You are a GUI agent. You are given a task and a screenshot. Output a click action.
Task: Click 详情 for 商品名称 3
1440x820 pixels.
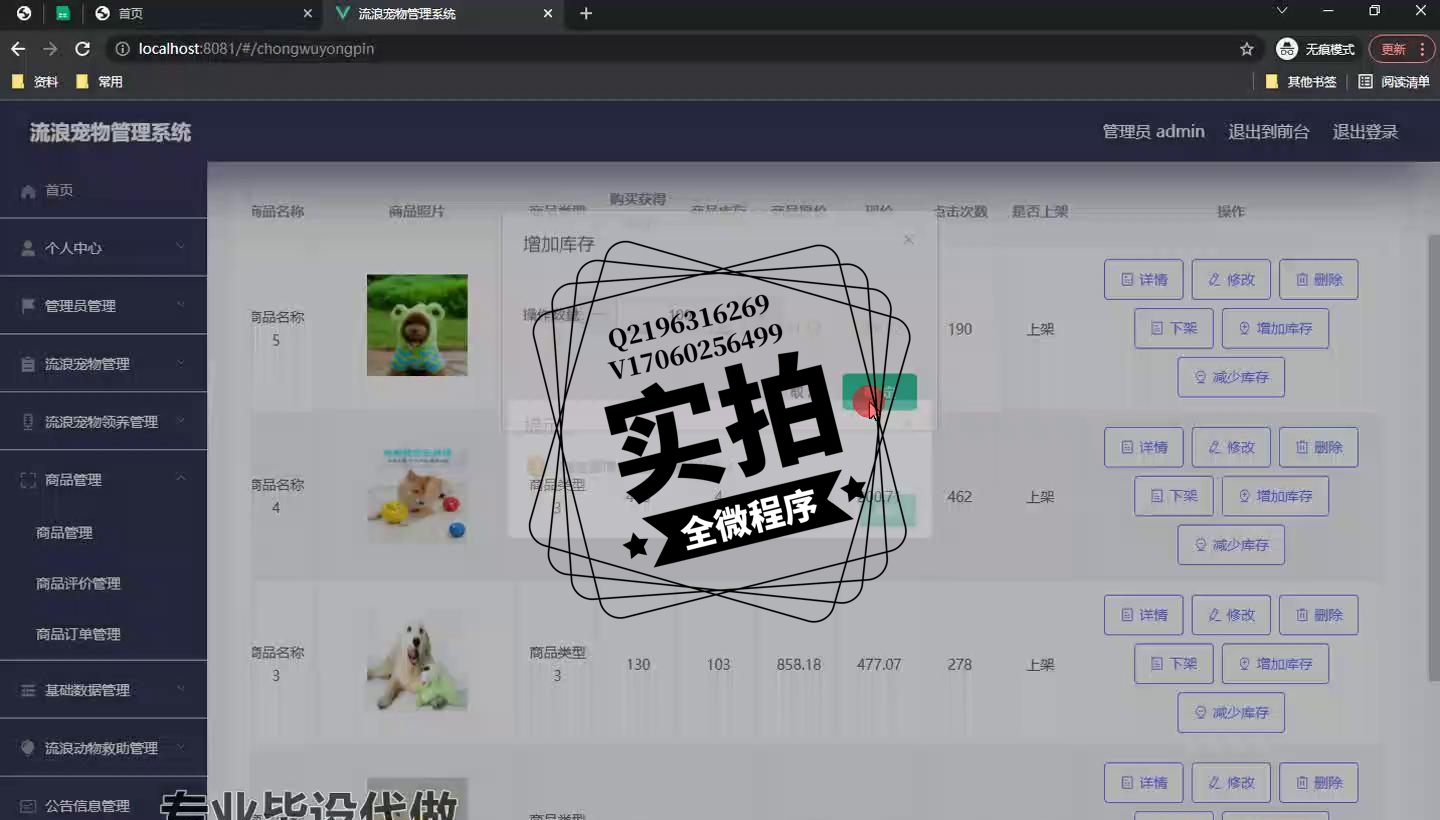(x=1144, y=615)
